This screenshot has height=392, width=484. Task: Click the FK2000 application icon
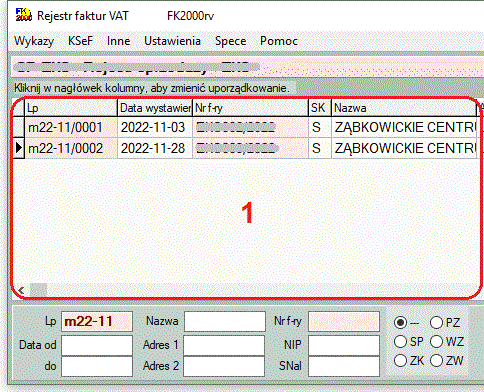point(23,15)
